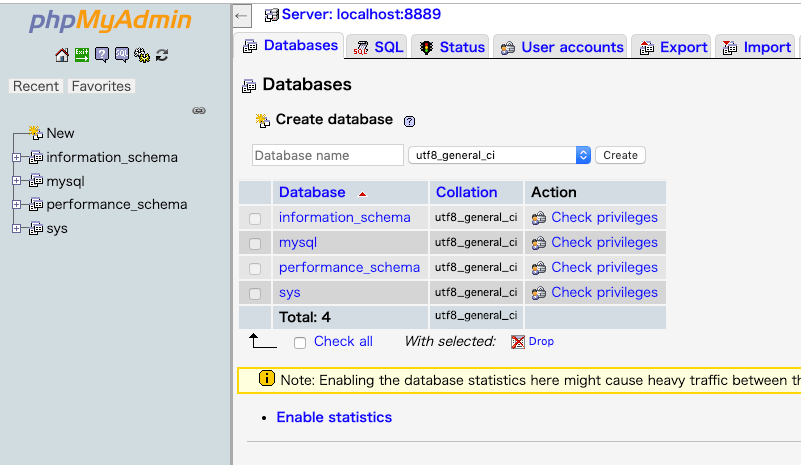
Task: Click the Drop link
Action: point(541,341)
